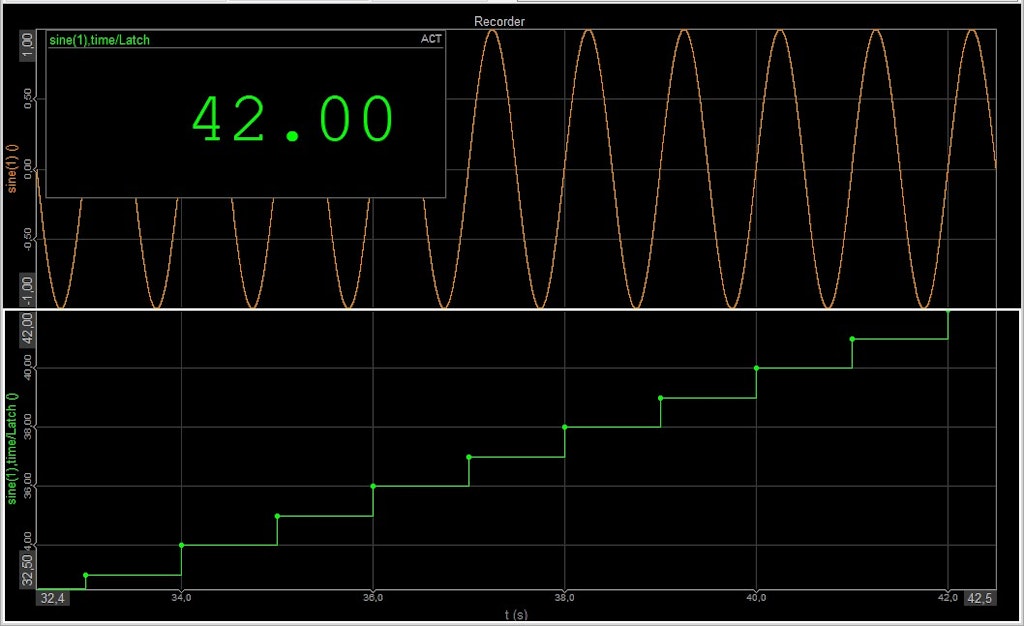1024x626 pixels.
Task: Click the 42.00 digital meter value
Action: (293, 119)
